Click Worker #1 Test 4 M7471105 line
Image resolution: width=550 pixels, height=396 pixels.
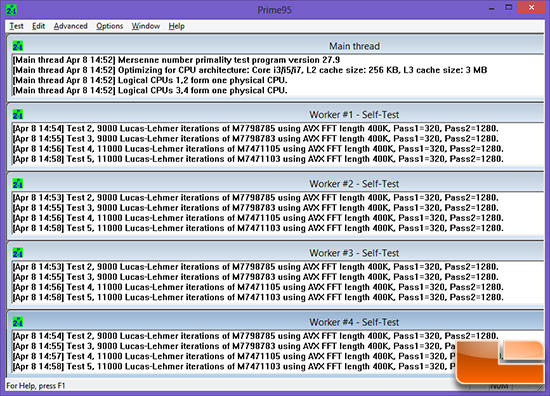[258, 149]
